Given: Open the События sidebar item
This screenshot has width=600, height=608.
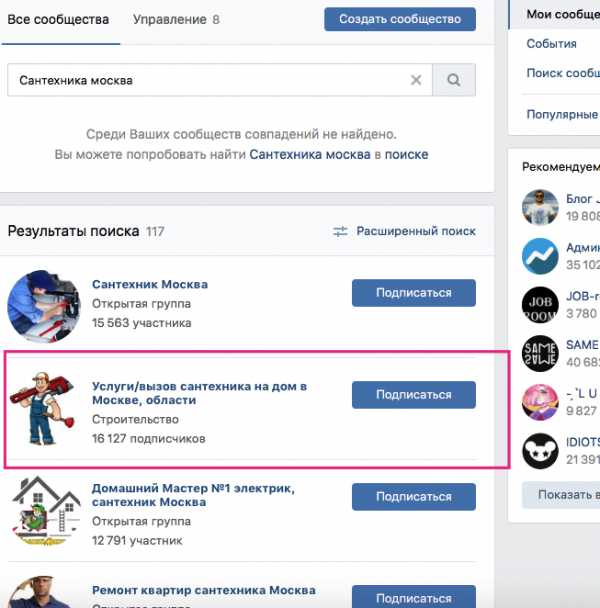Looking at the screenshot, I should pyautogui.click(x=551, y=44).
